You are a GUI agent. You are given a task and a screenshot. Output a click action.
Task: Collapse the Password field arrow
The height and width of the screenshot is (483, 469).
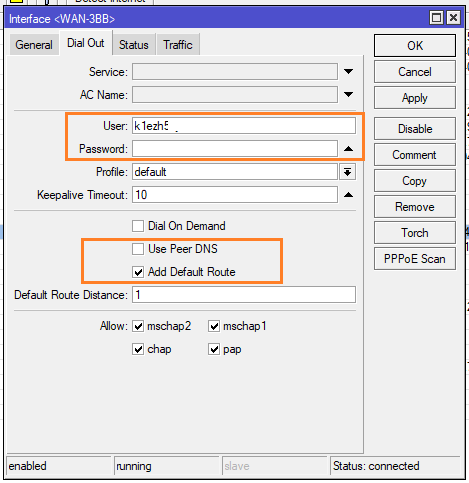tap(348, 149)
